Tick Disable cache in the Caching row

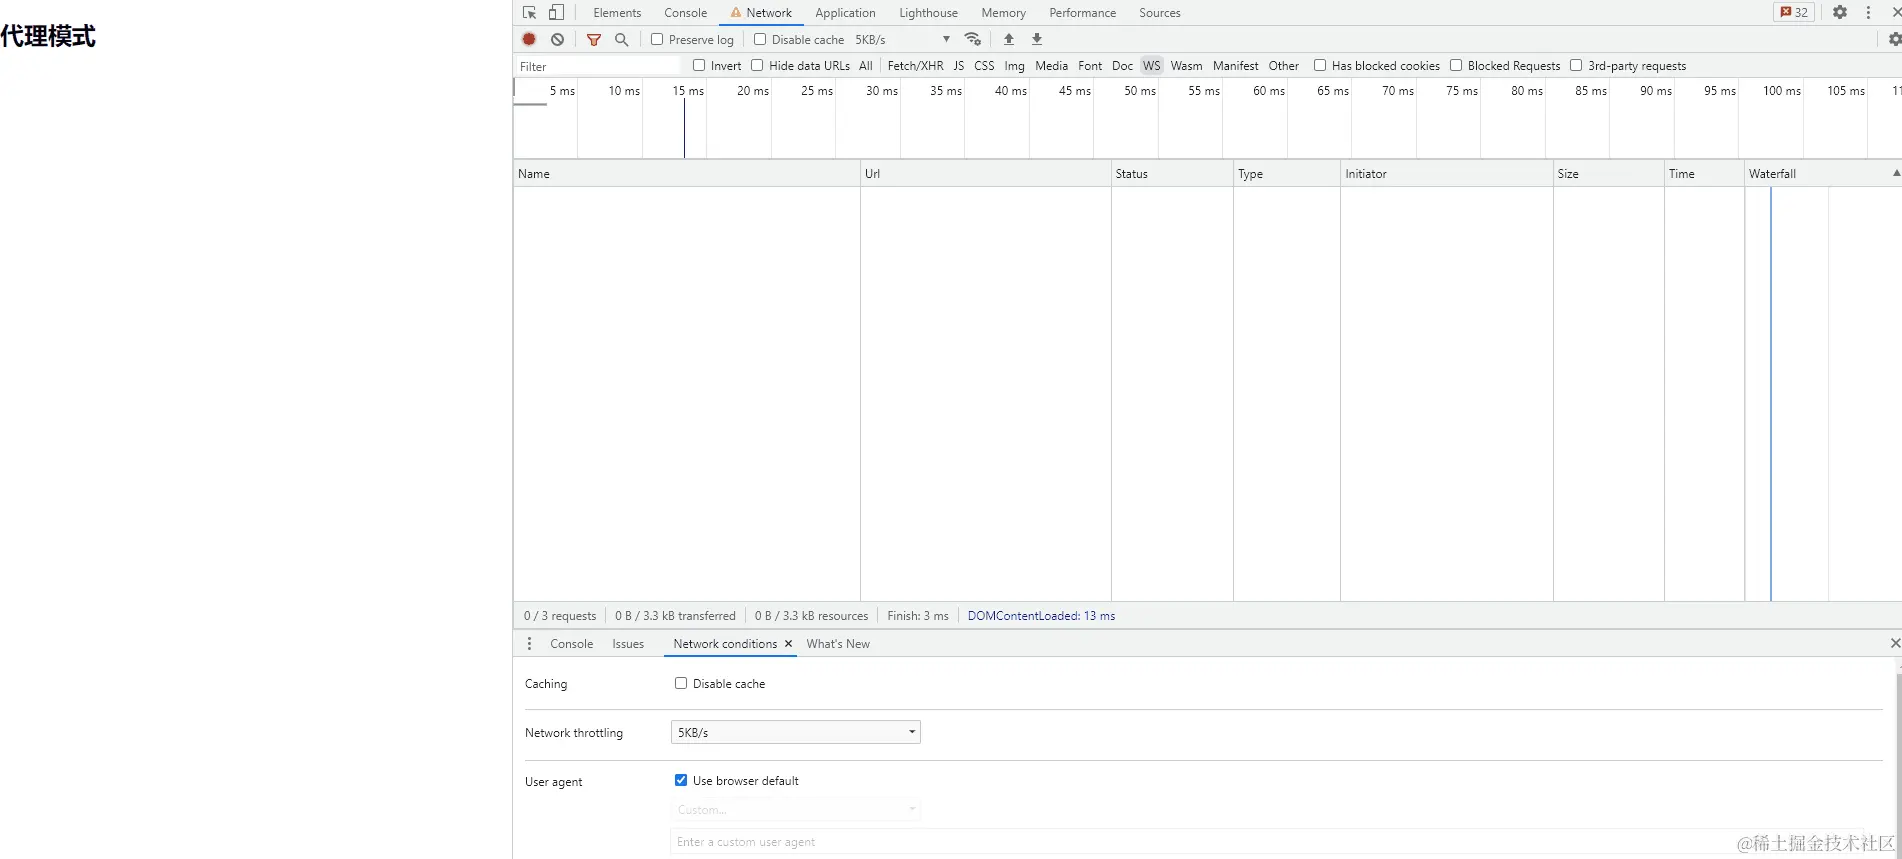681,683
